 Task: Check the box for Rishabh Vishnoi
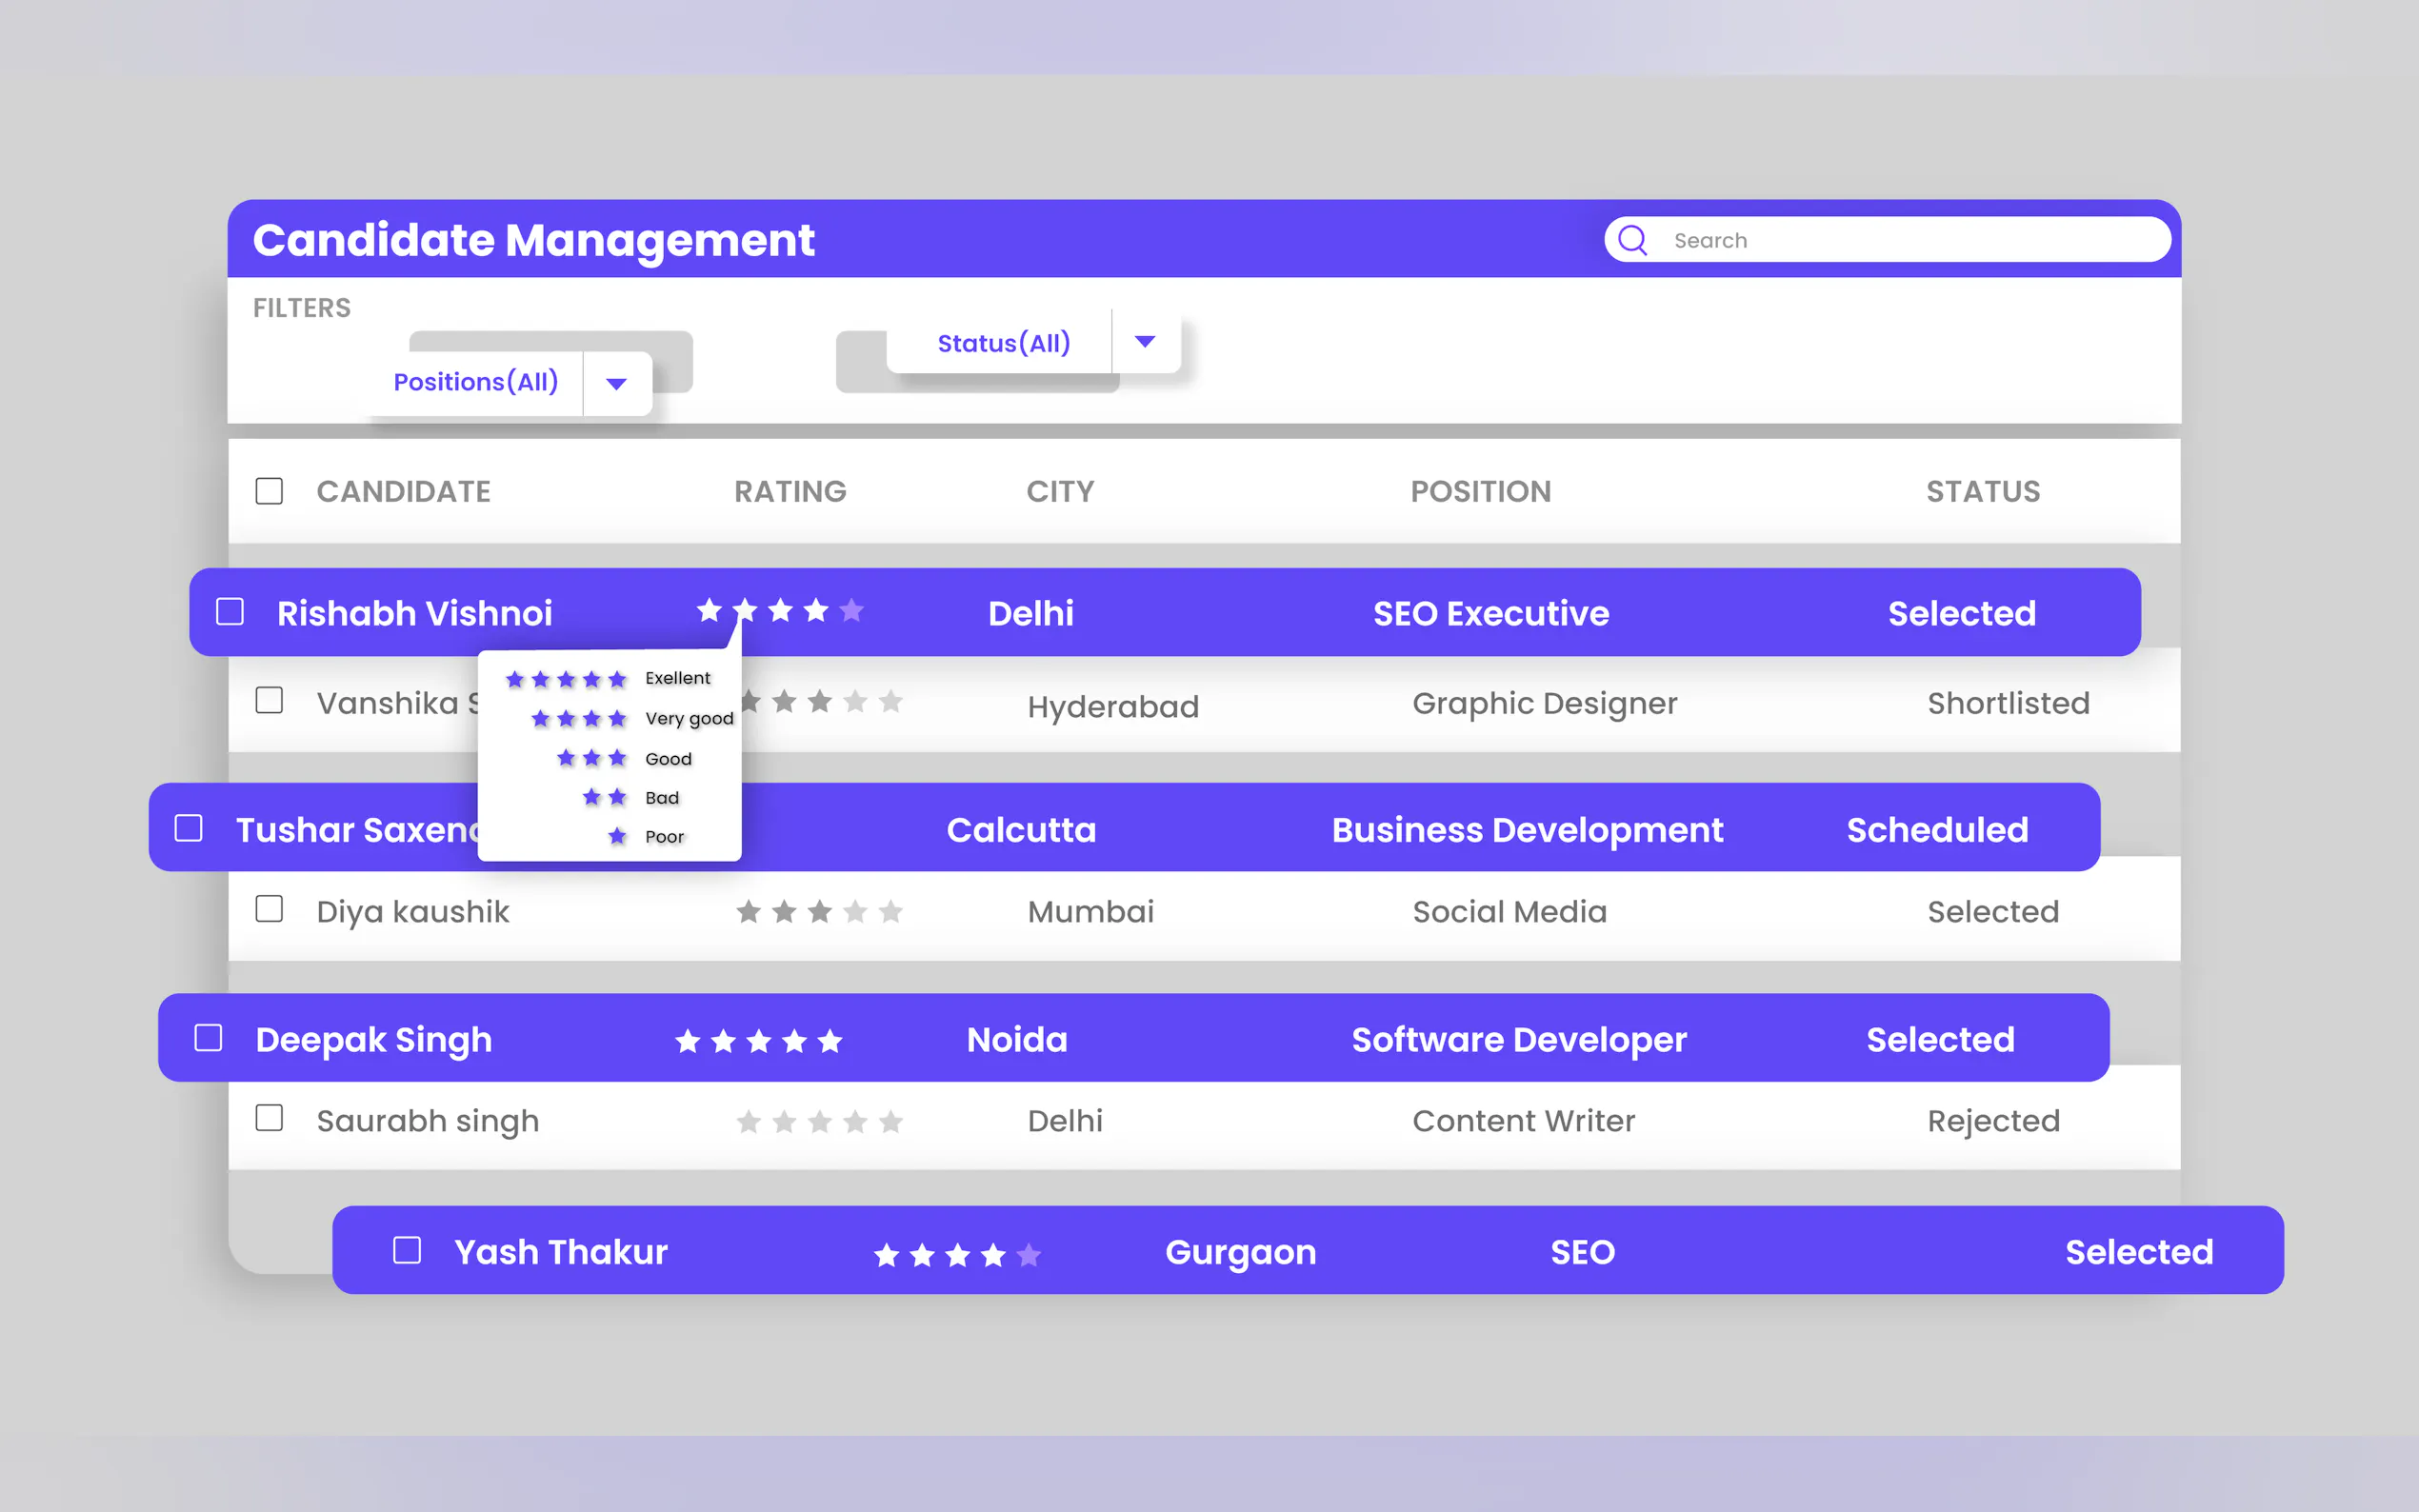(x=230, y=611)
